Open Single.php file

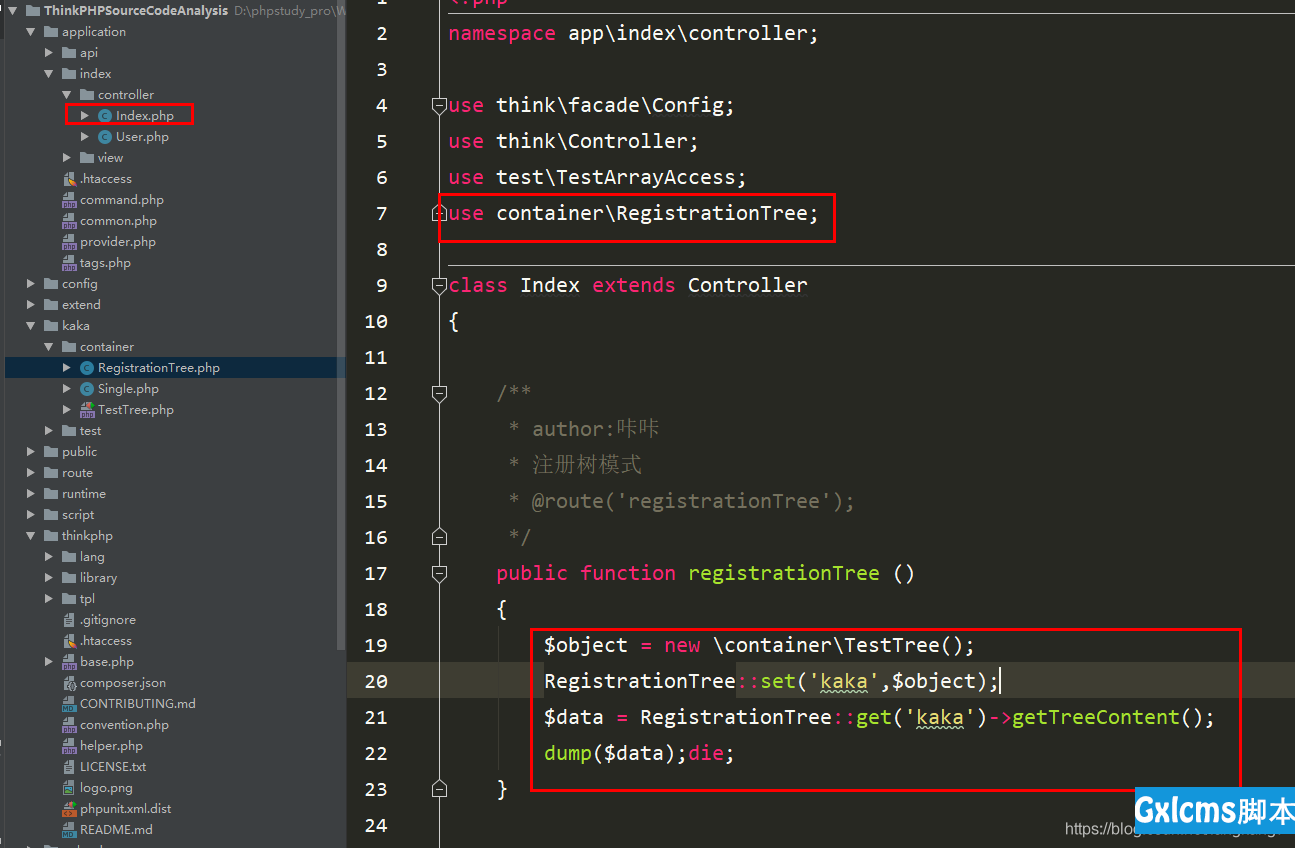click(128, 389)
